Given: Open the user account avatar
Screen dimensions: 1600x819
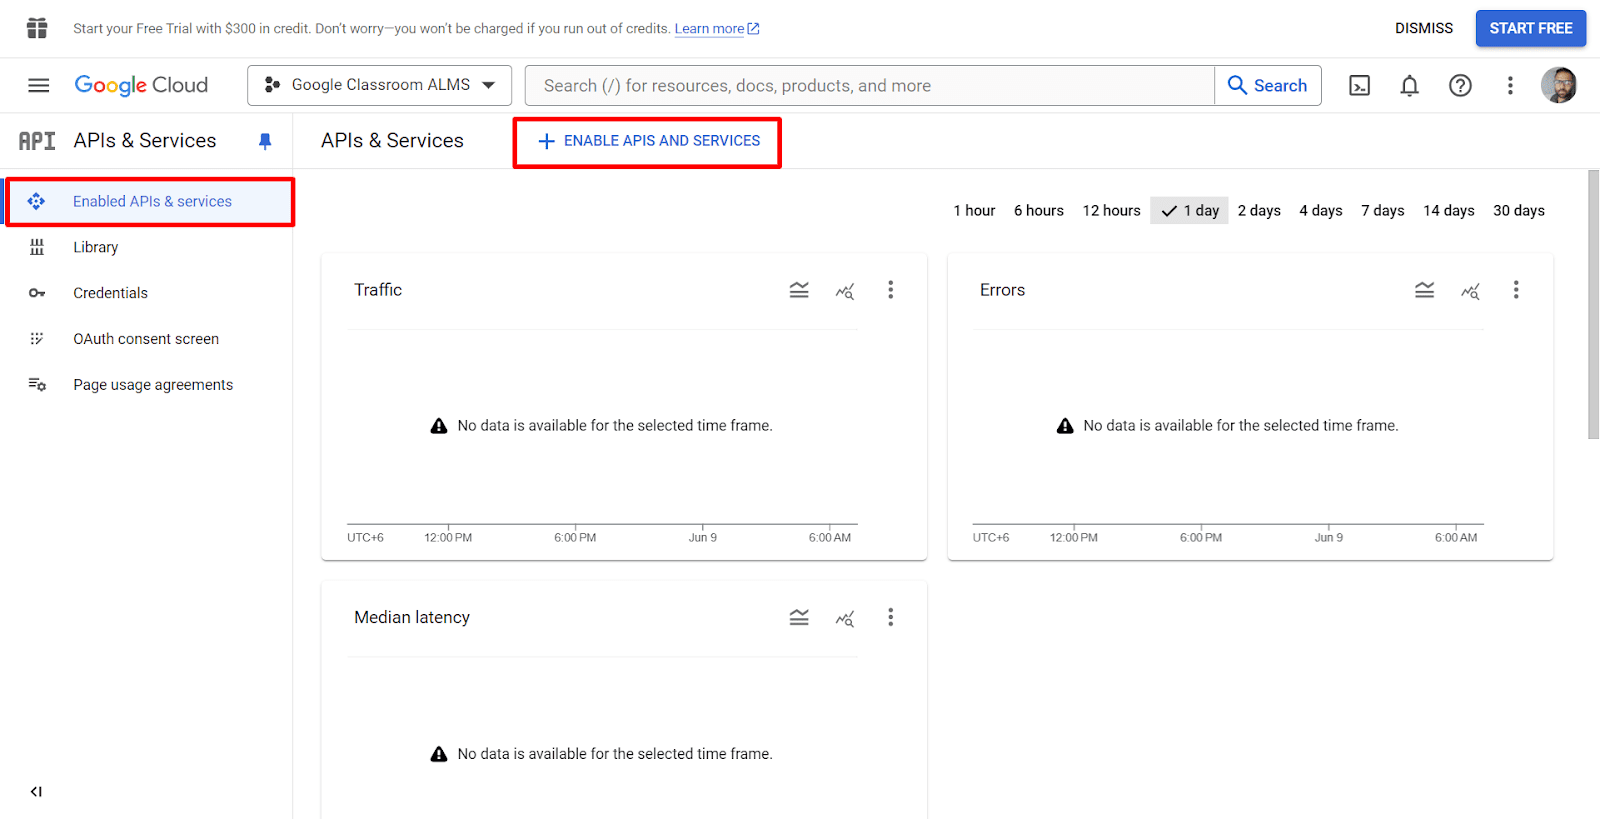Looking at the screenshot, I should (x=1558, y=85).
